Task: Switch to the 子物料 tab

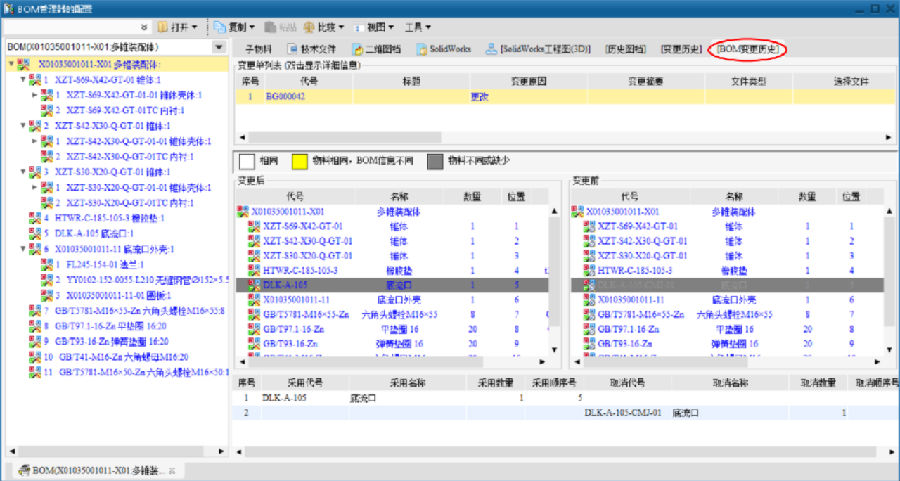Action: click(x=258, y=49)
